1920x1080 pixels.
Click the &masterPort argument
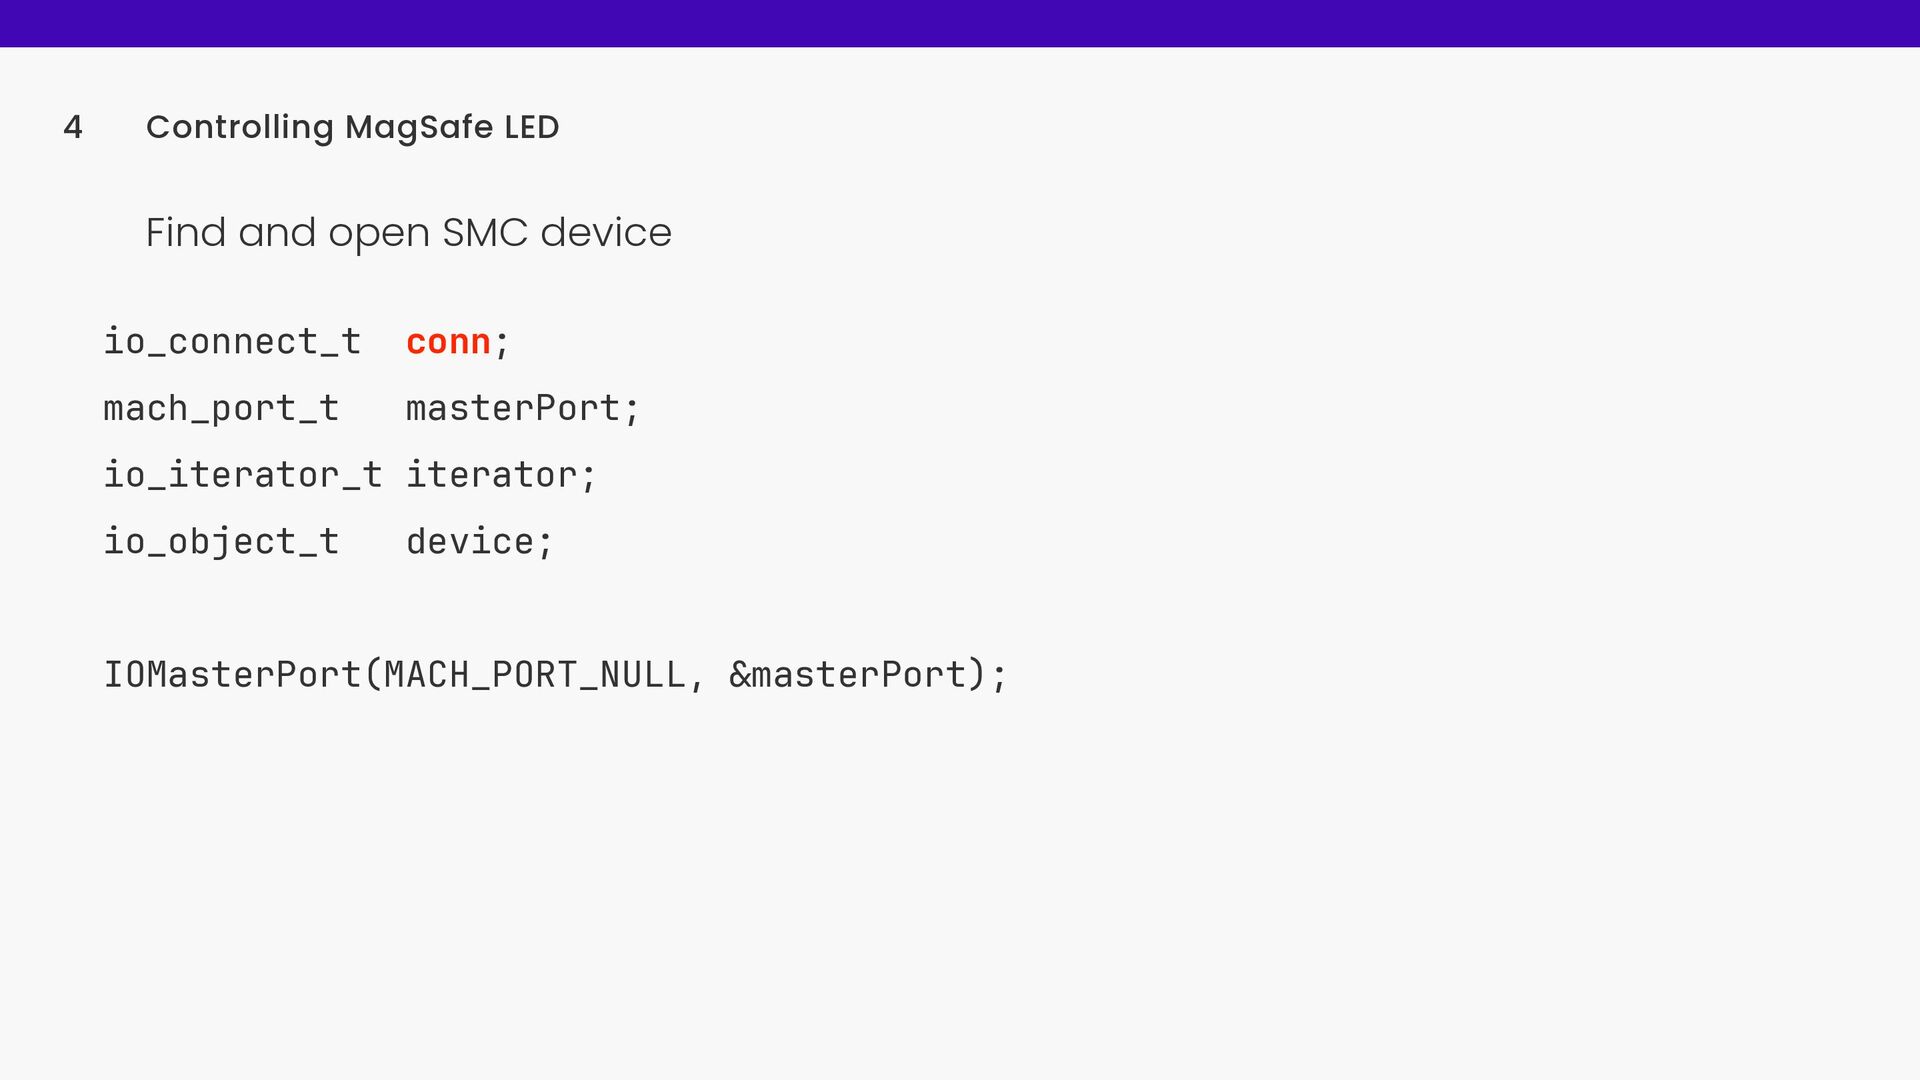[848, 675]
